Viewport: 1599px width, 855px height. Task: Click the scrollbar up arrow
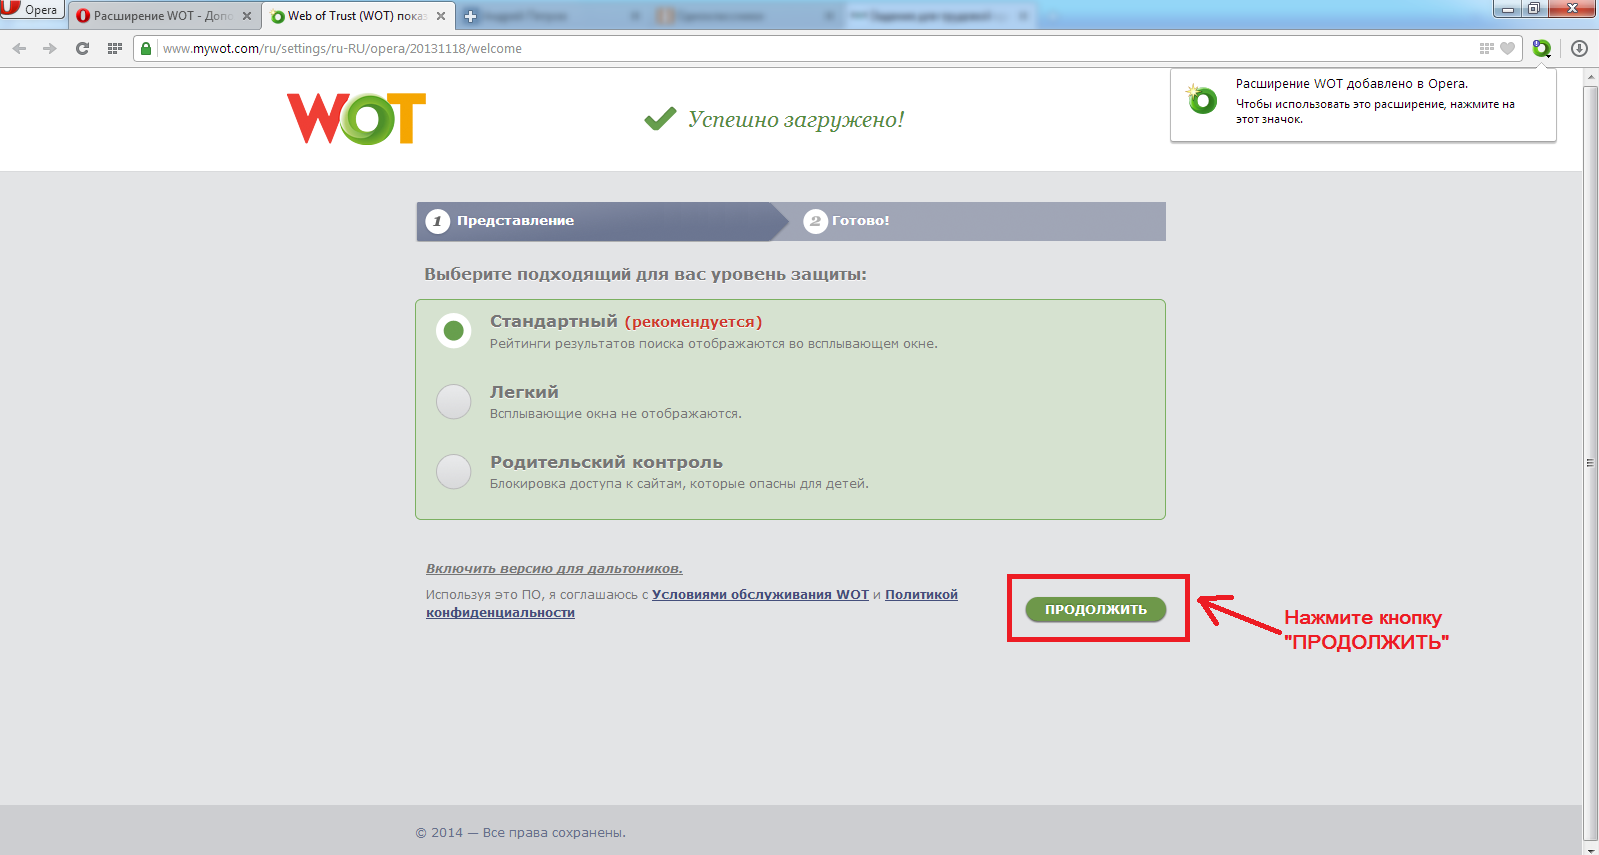(1590, 76)
